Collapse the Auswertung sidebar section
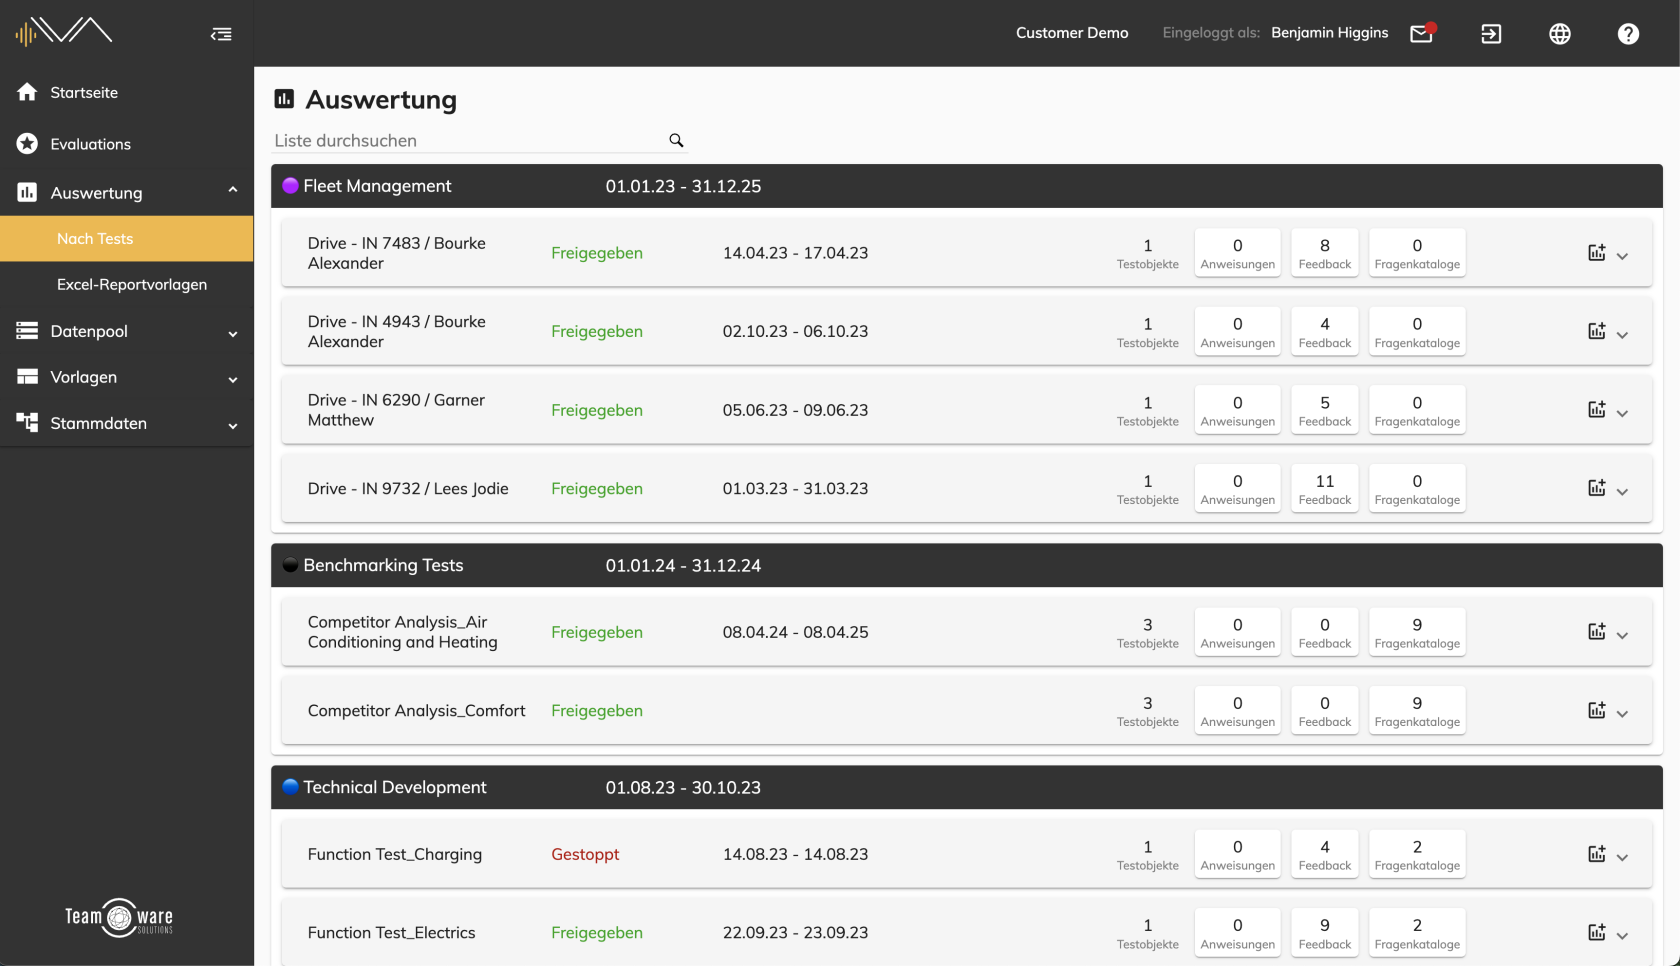The image size is (1680, 966). click(x=233, y=191)
